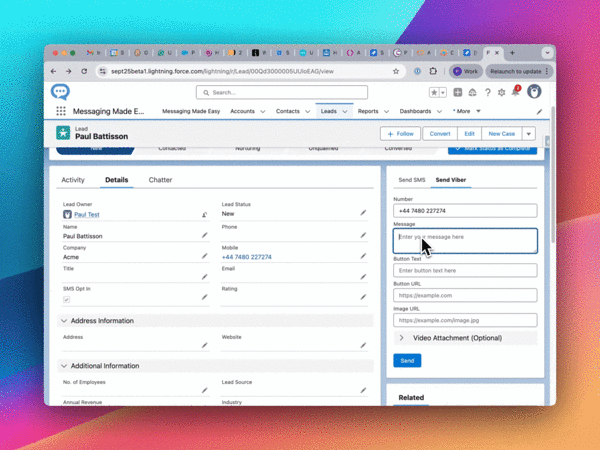The height and width of the screenshot is (450, 600).
Task: Click the Salesforce setup gear icon
Action: (501, 92)
